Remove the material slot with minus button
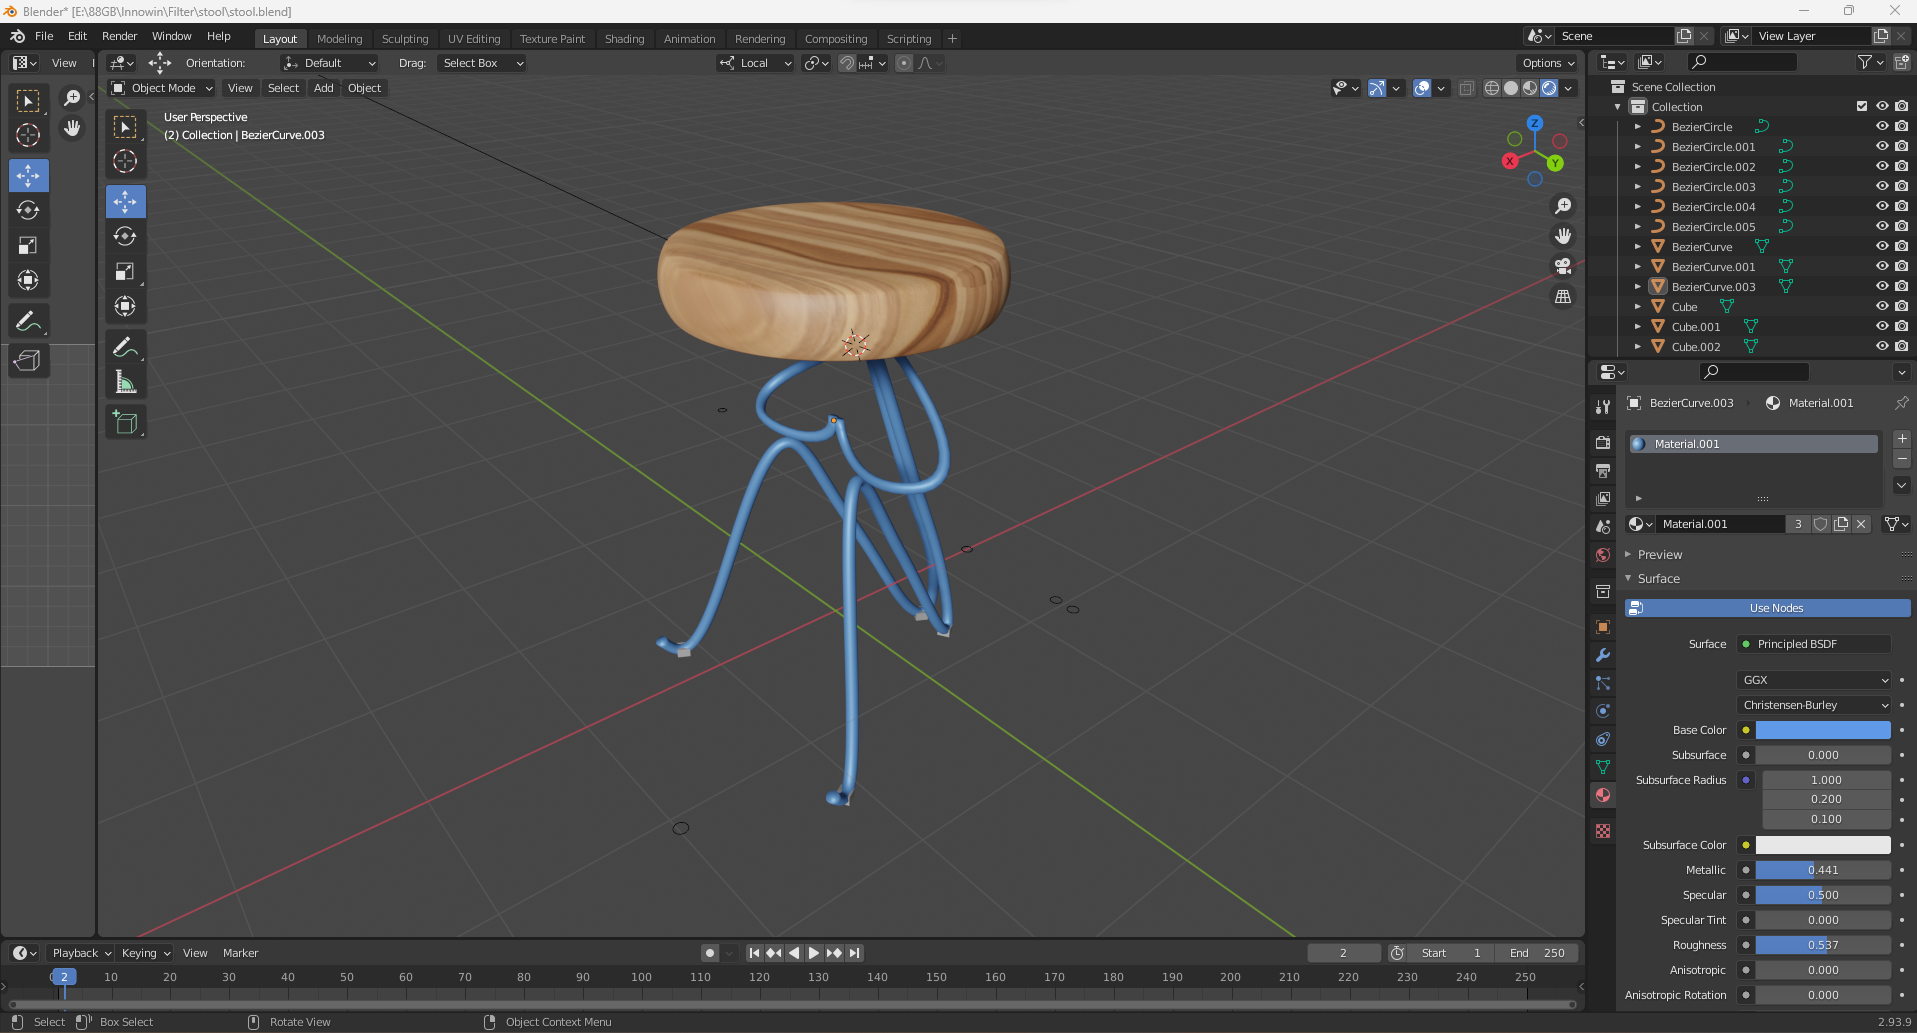The height and width of the screenshot is (1033, 1917). tap(1902, 459)
